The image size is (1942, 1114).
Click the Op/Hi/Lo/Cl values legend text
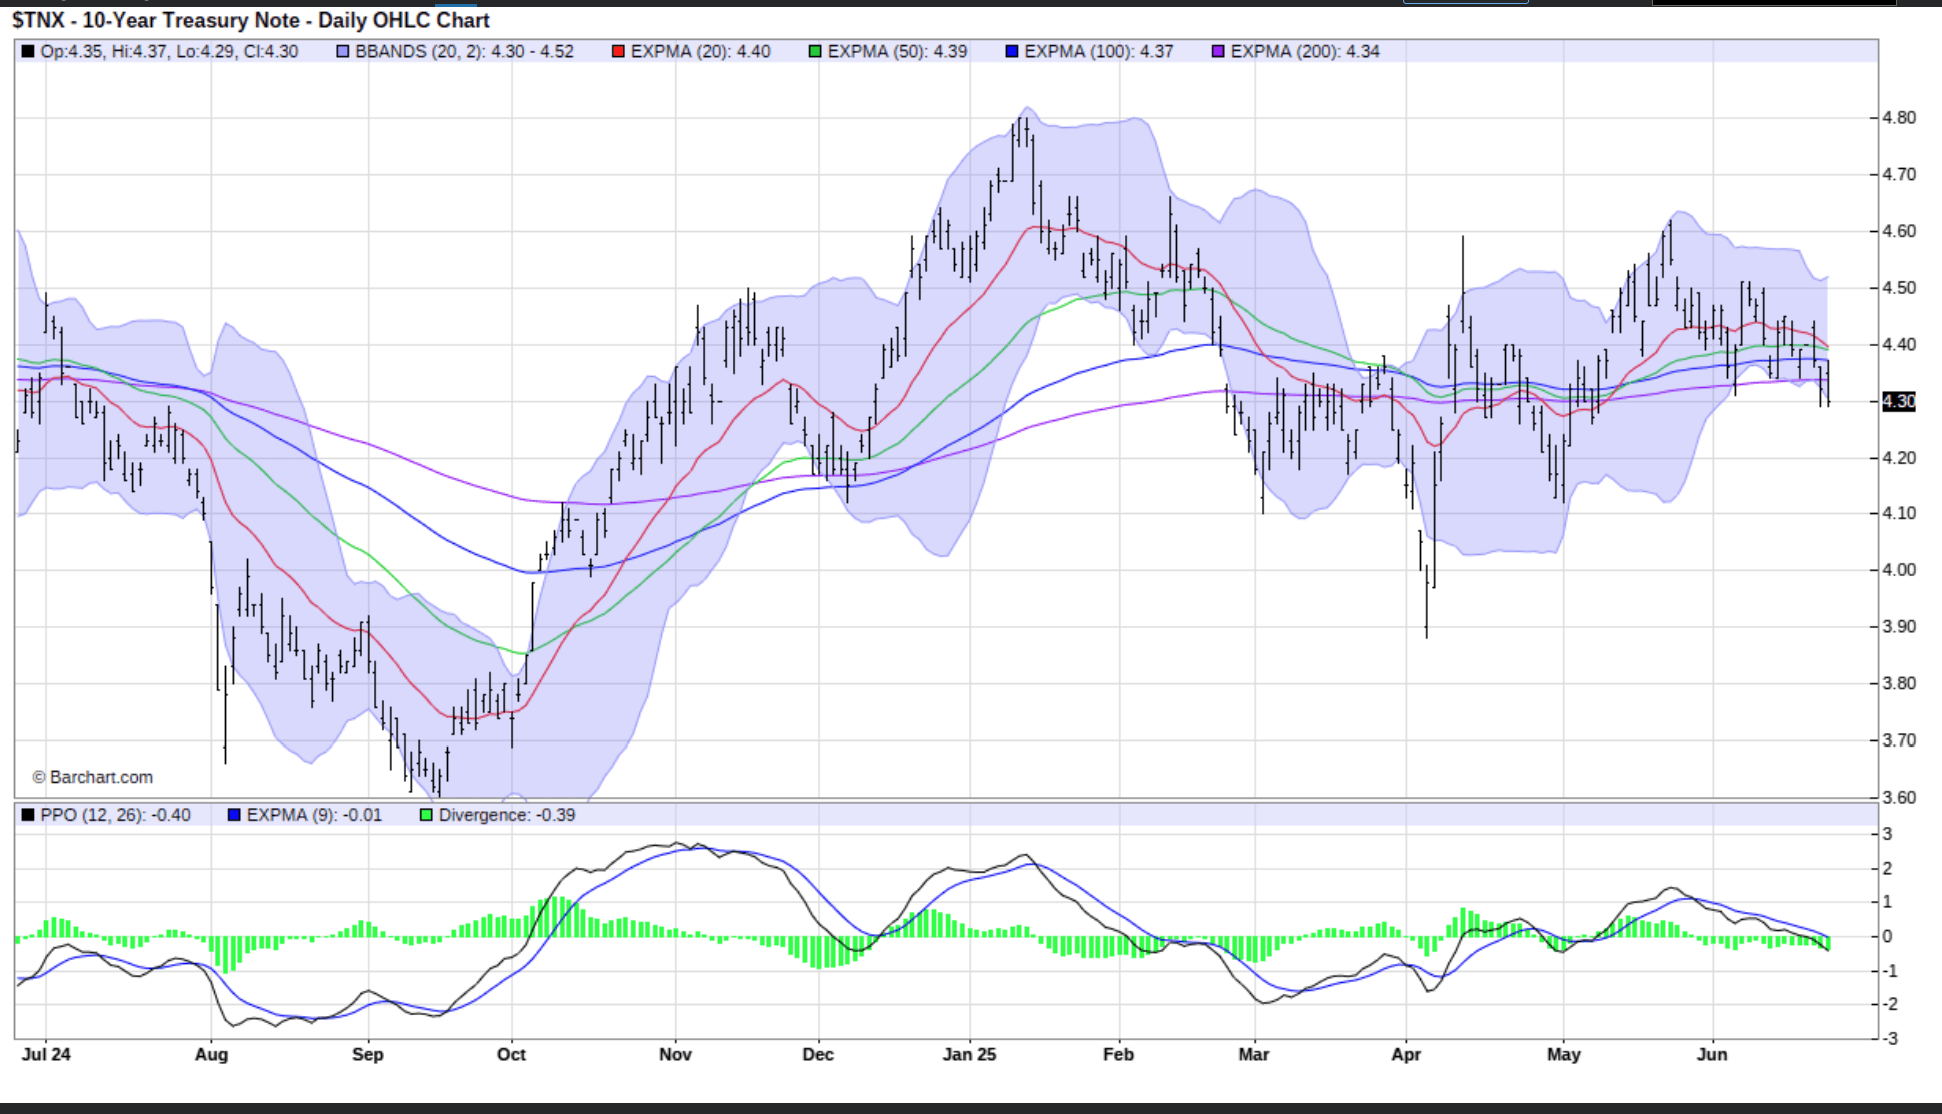(x=169, y=51)
